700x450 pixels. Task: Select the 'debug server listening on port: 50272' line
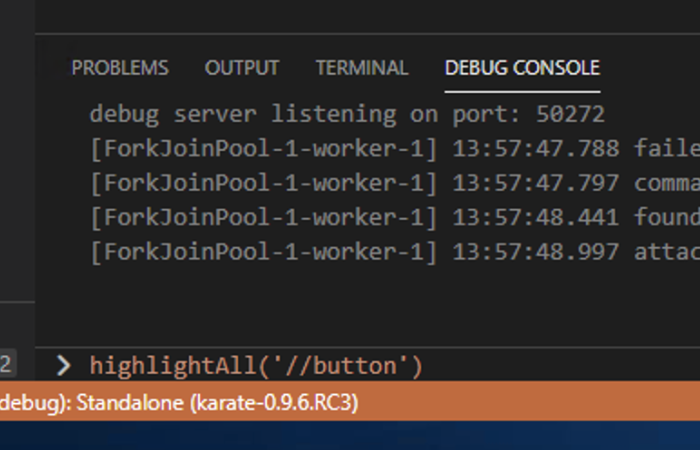[x=347, y=114]
